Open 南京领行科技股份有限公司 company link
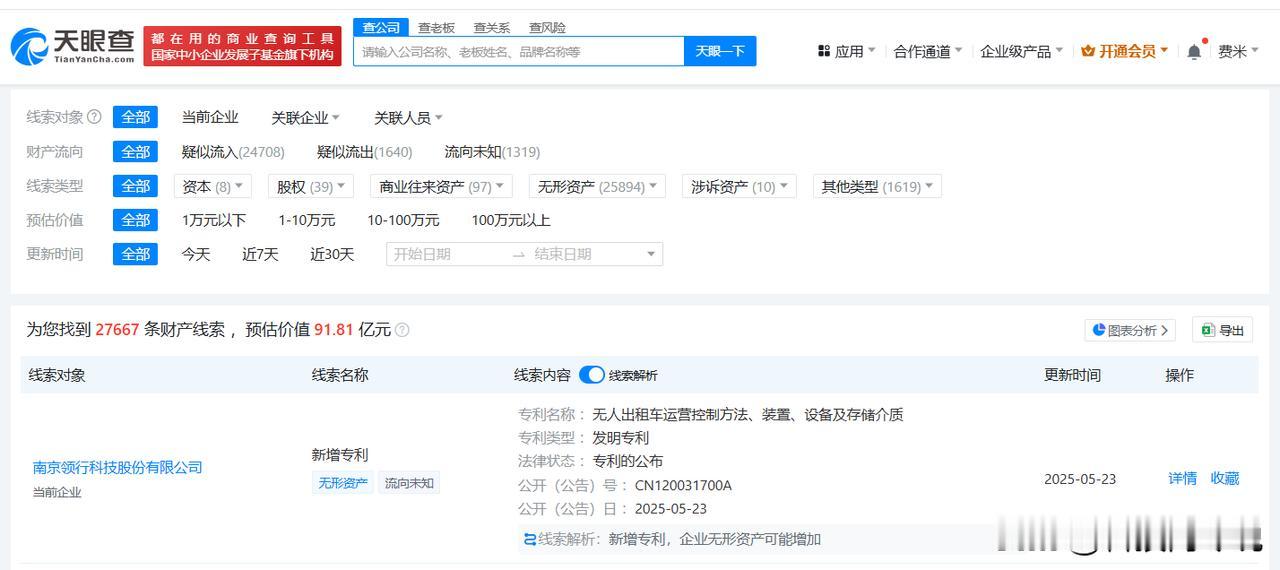The image size is (1280, 570). (x=118, y=467)
